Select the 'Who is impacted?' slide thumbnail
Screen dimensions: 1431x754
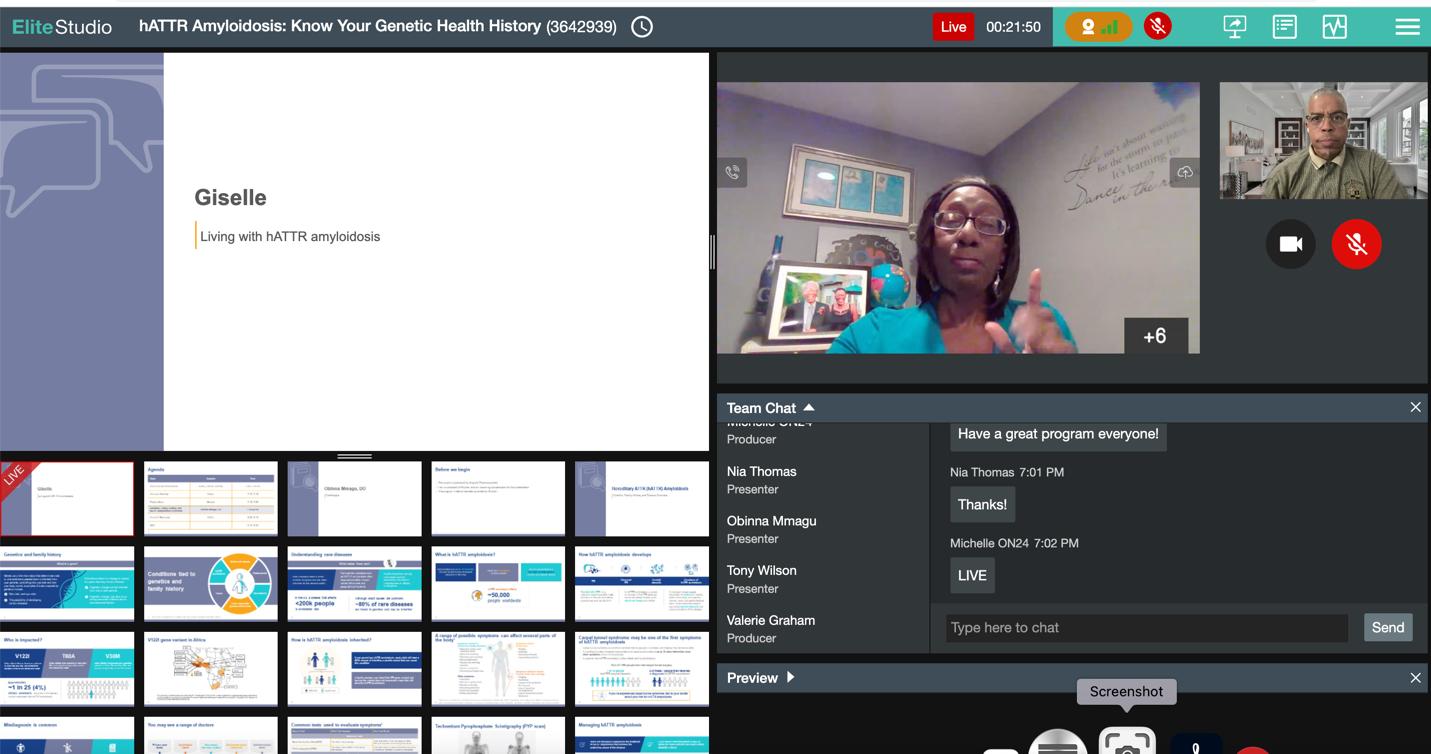click(67, 669)
